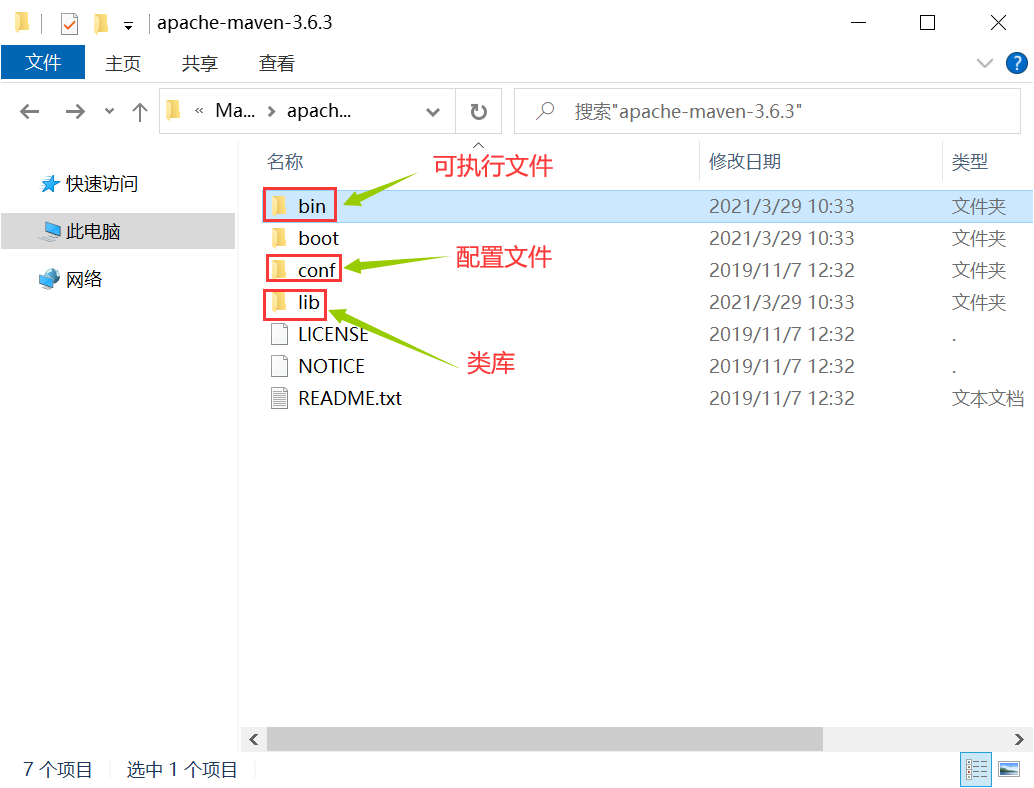
Task: Sort by the 类型 column header
Action: pyautogui.click(x=969, y=162)
